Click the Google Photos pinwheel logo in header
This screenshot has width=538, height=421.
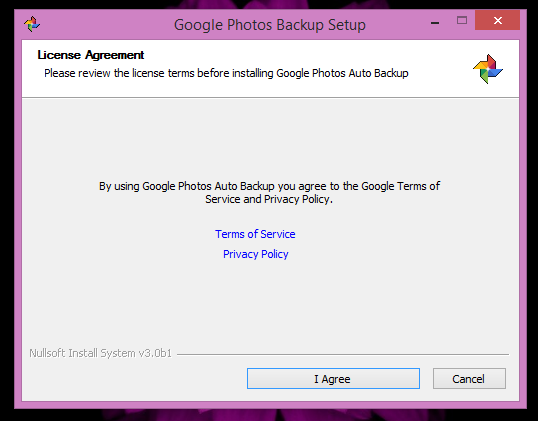[x=488, y=69]
